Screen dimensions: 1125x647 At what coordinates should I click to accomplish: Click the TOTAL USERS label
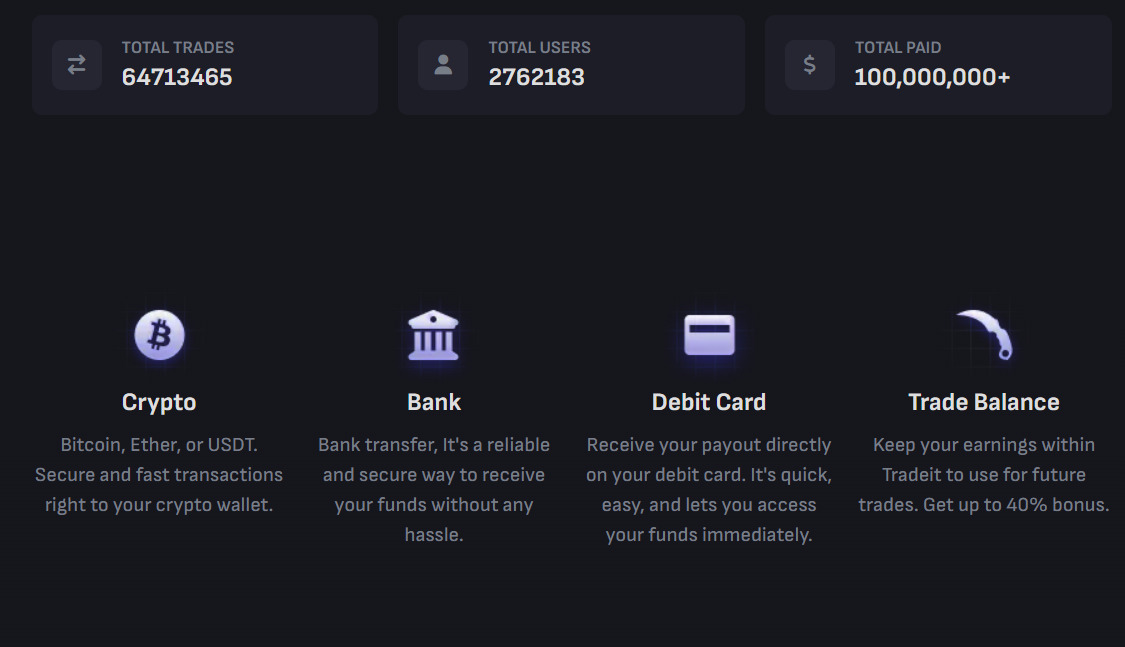539,47
